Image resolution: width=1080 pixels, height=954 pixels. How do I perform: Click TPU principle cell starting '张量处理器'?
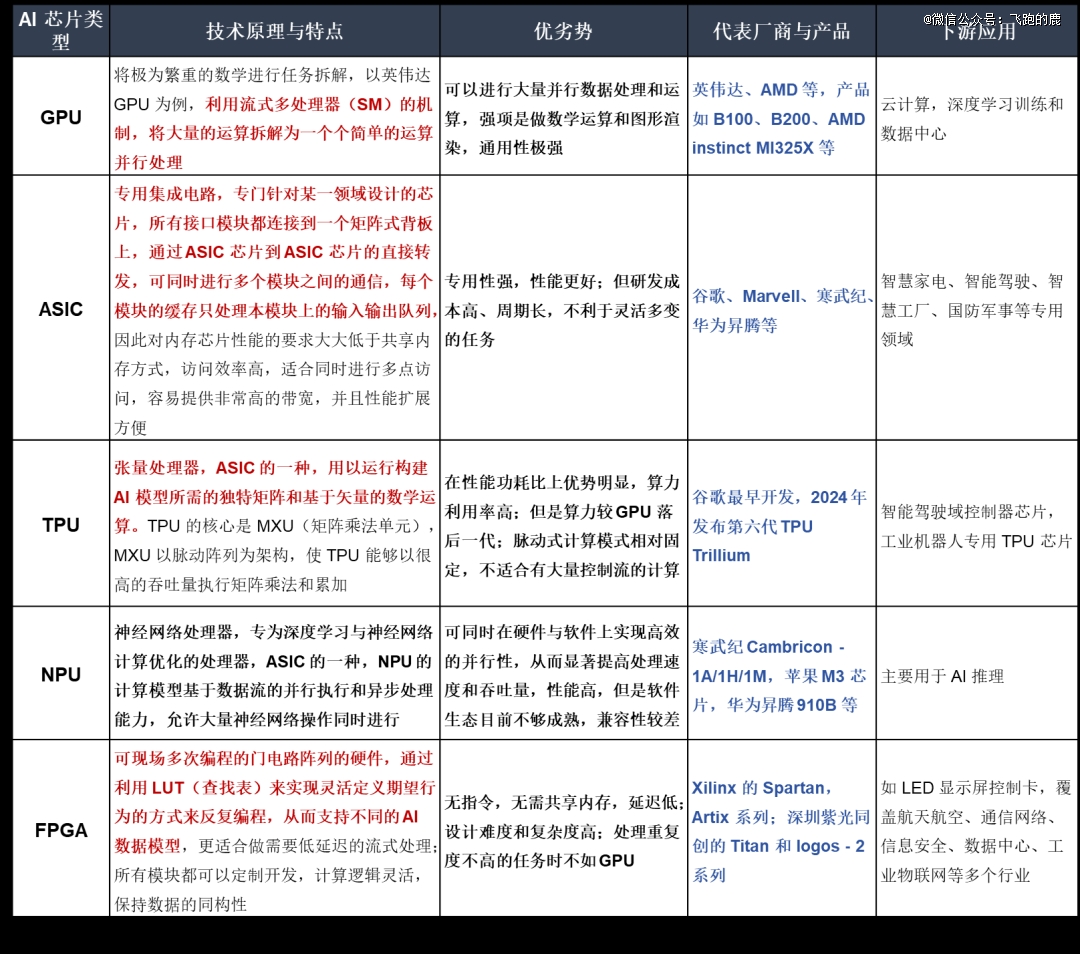tap(274, 523)
